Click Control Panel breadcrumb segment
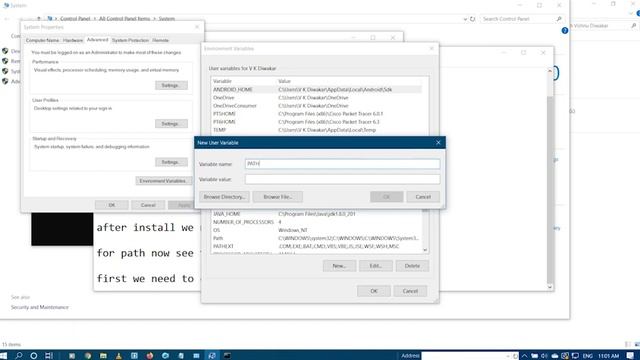This screenshot has height=360, width=640. click(x=75, y=19)
